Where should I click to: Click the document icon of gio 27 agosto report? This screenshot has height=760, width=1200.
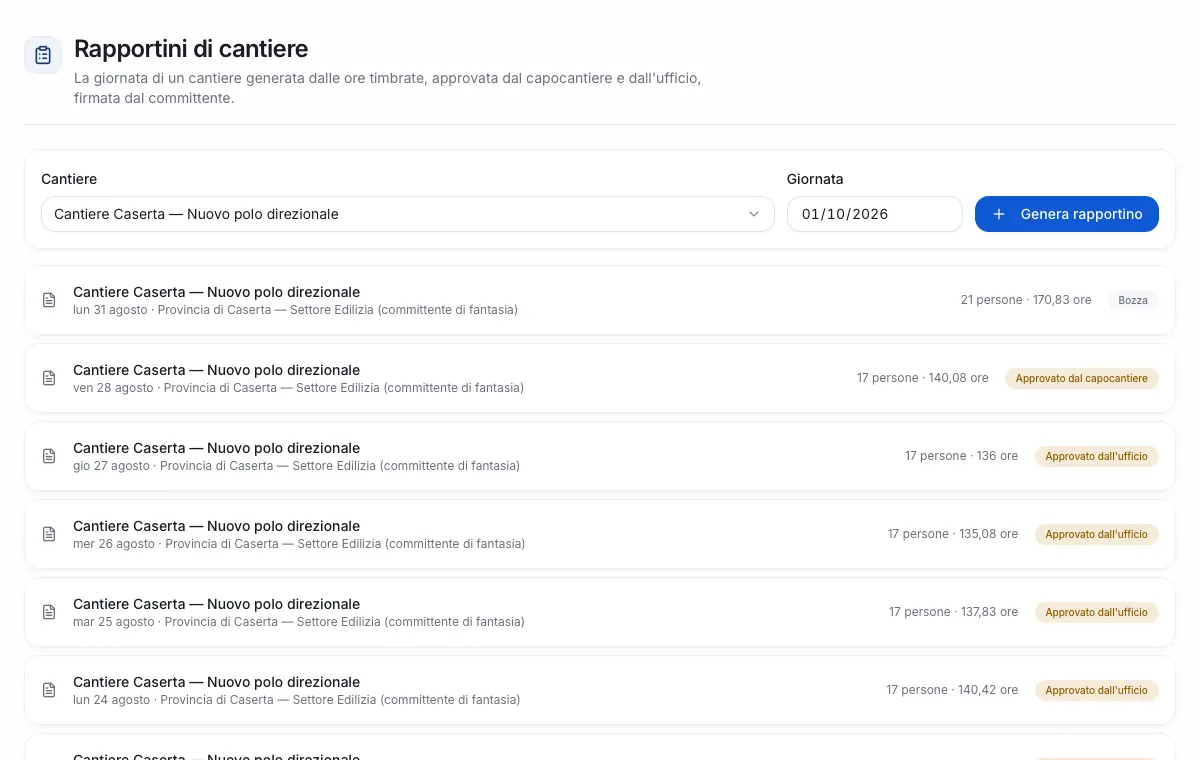(x=49, y=456)
